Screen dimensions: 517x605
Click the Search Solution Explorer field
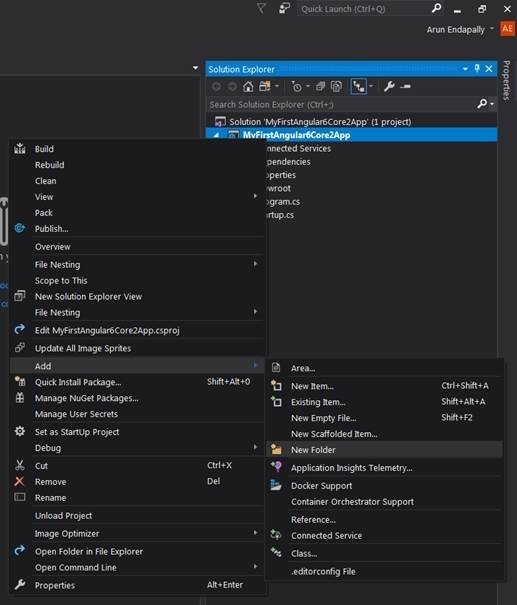click(342, 104)
